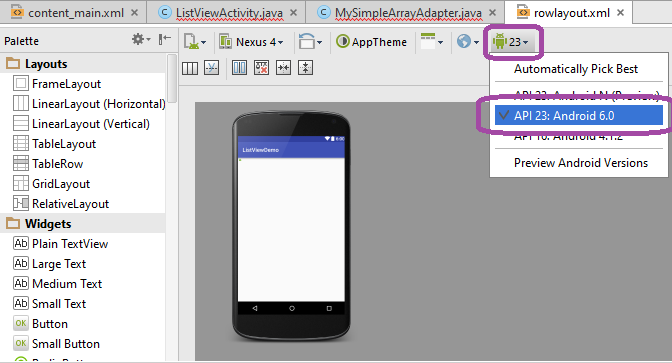Image resolution: width=672 pixels, height=363 pixels.
Task: Click the second layout toolbar icon with blue mark
Action: coord(212,68)
